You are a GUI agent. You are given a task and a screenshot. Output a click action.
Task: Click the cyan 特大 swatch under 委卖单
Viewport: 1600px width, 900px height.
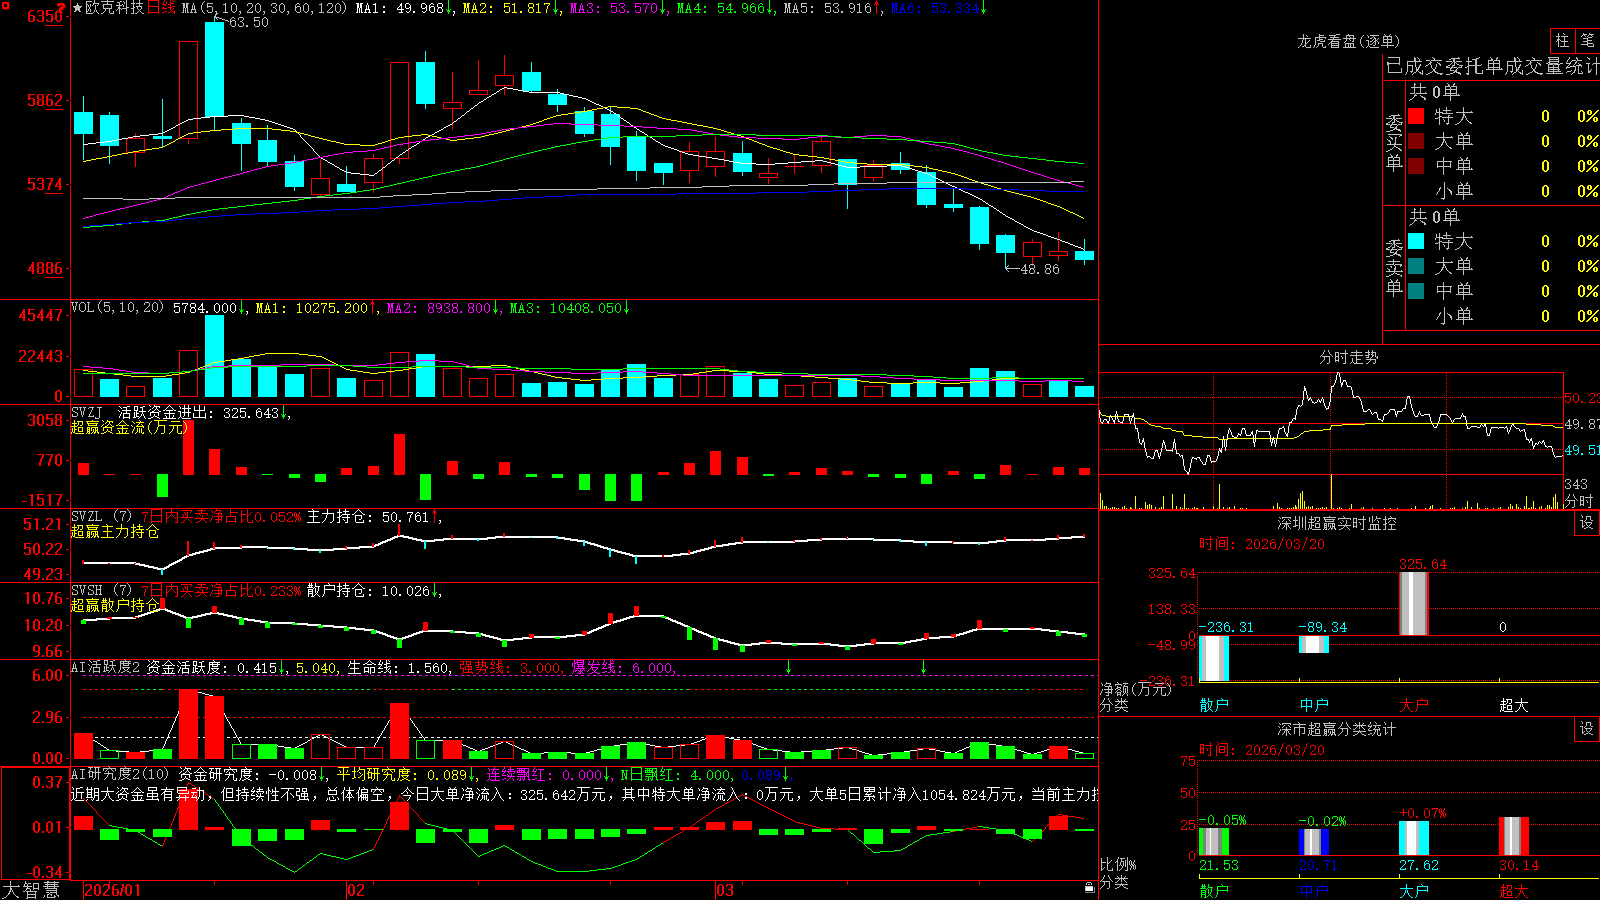point(1416,241)
